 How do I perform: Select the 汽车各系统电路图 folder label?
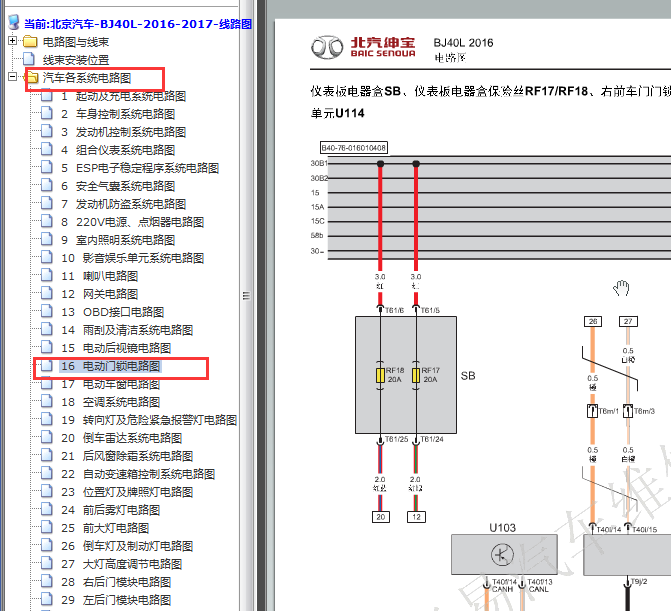tap(87, 78)
